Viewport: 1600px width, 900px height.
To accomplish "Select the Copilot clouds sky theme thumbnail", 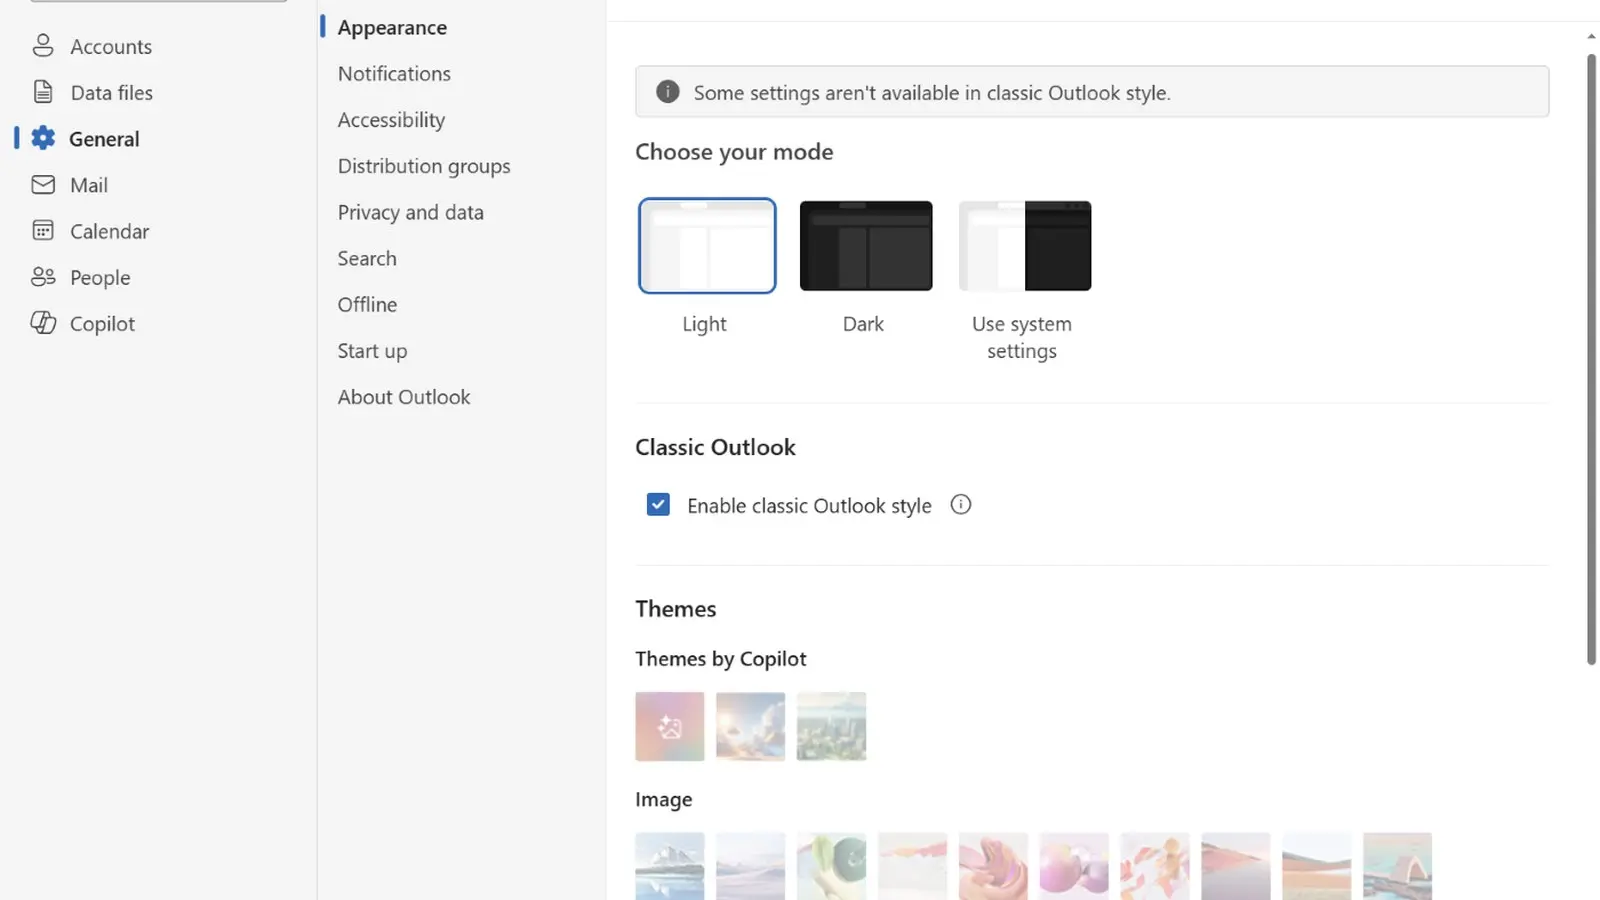I will (751, 726).
